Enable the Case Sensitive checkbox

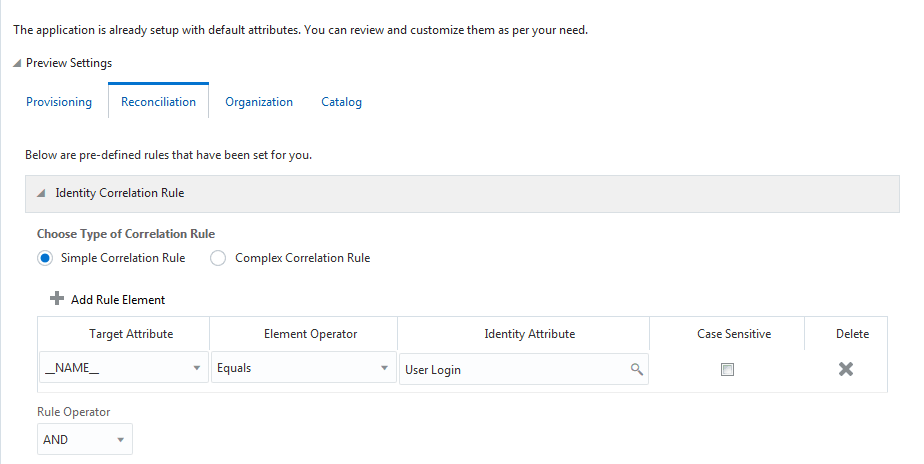[x=727, y=369]
